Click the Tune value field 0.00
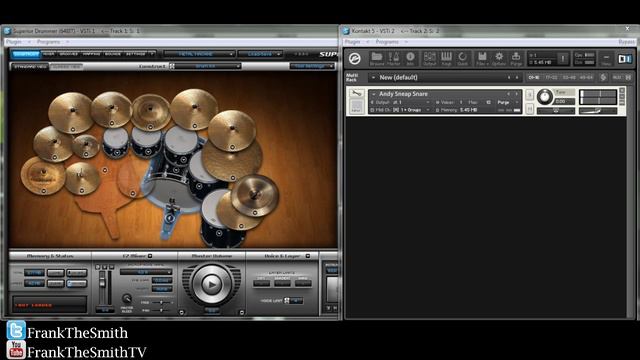The image size is (640, 360). [x=565, y=101]
